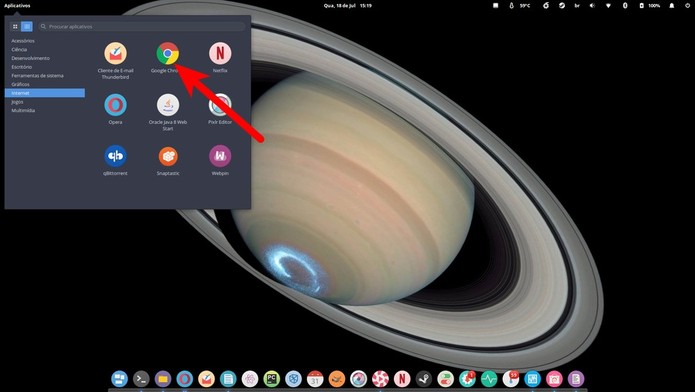Switch the menu to grid view
695x392 pixels.
(15, 27)
